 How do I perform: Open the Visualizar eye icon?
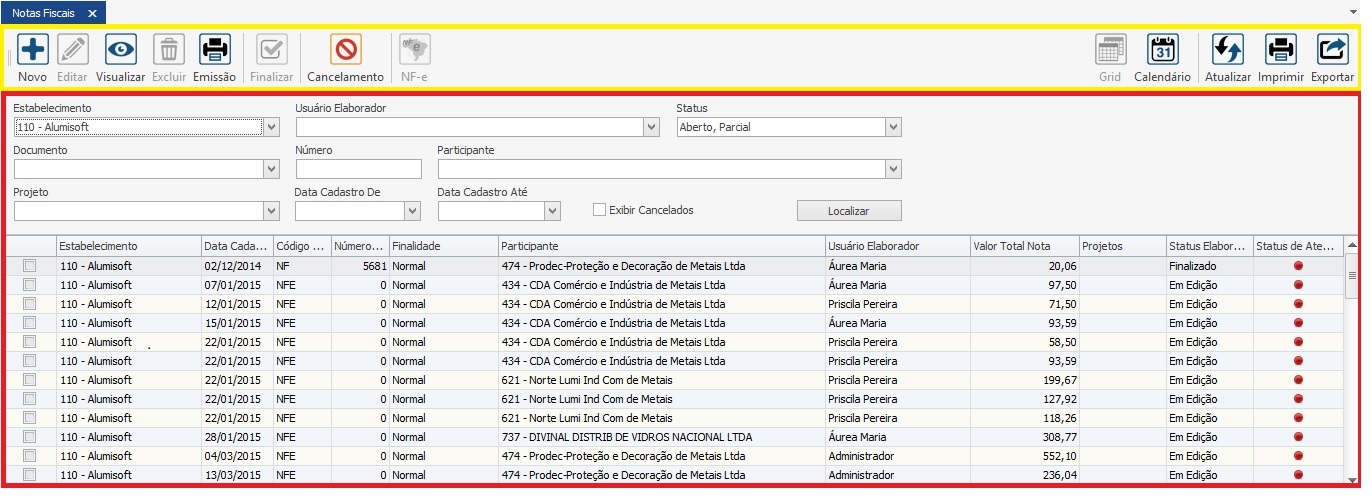pos(121,49)
